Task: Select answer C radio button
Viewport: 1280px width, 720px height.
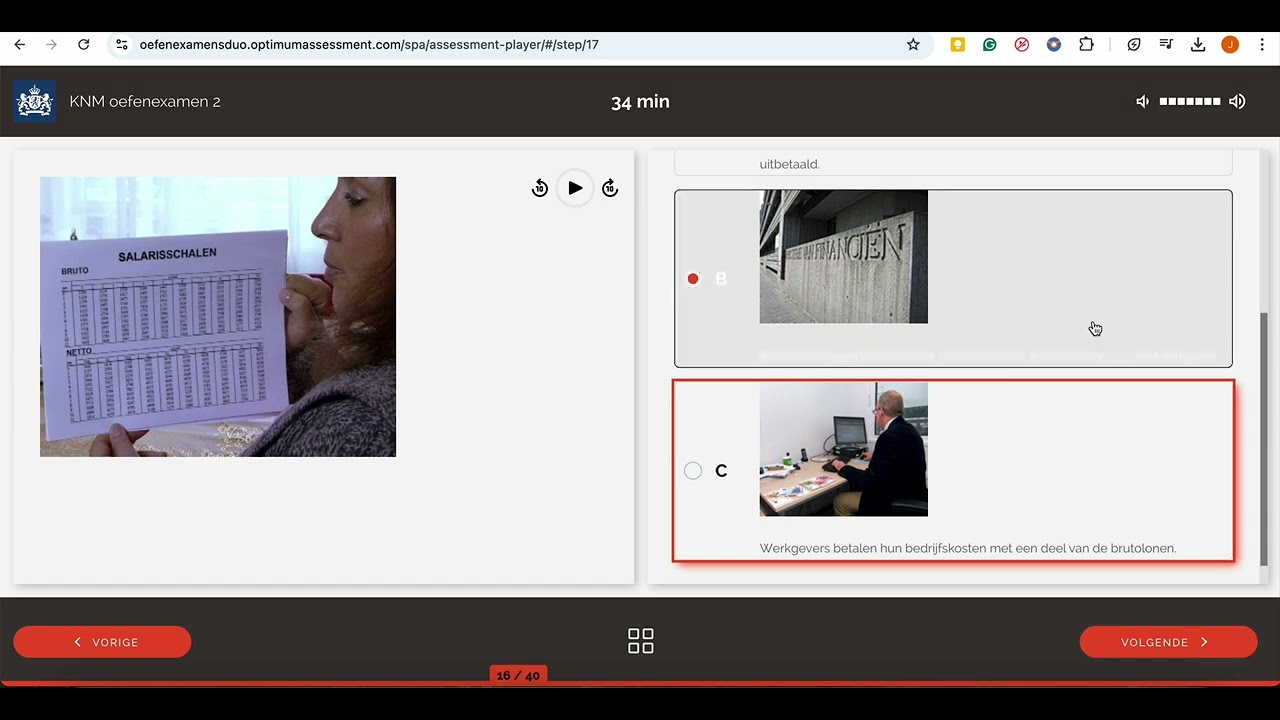Action: tap(693, 470)
